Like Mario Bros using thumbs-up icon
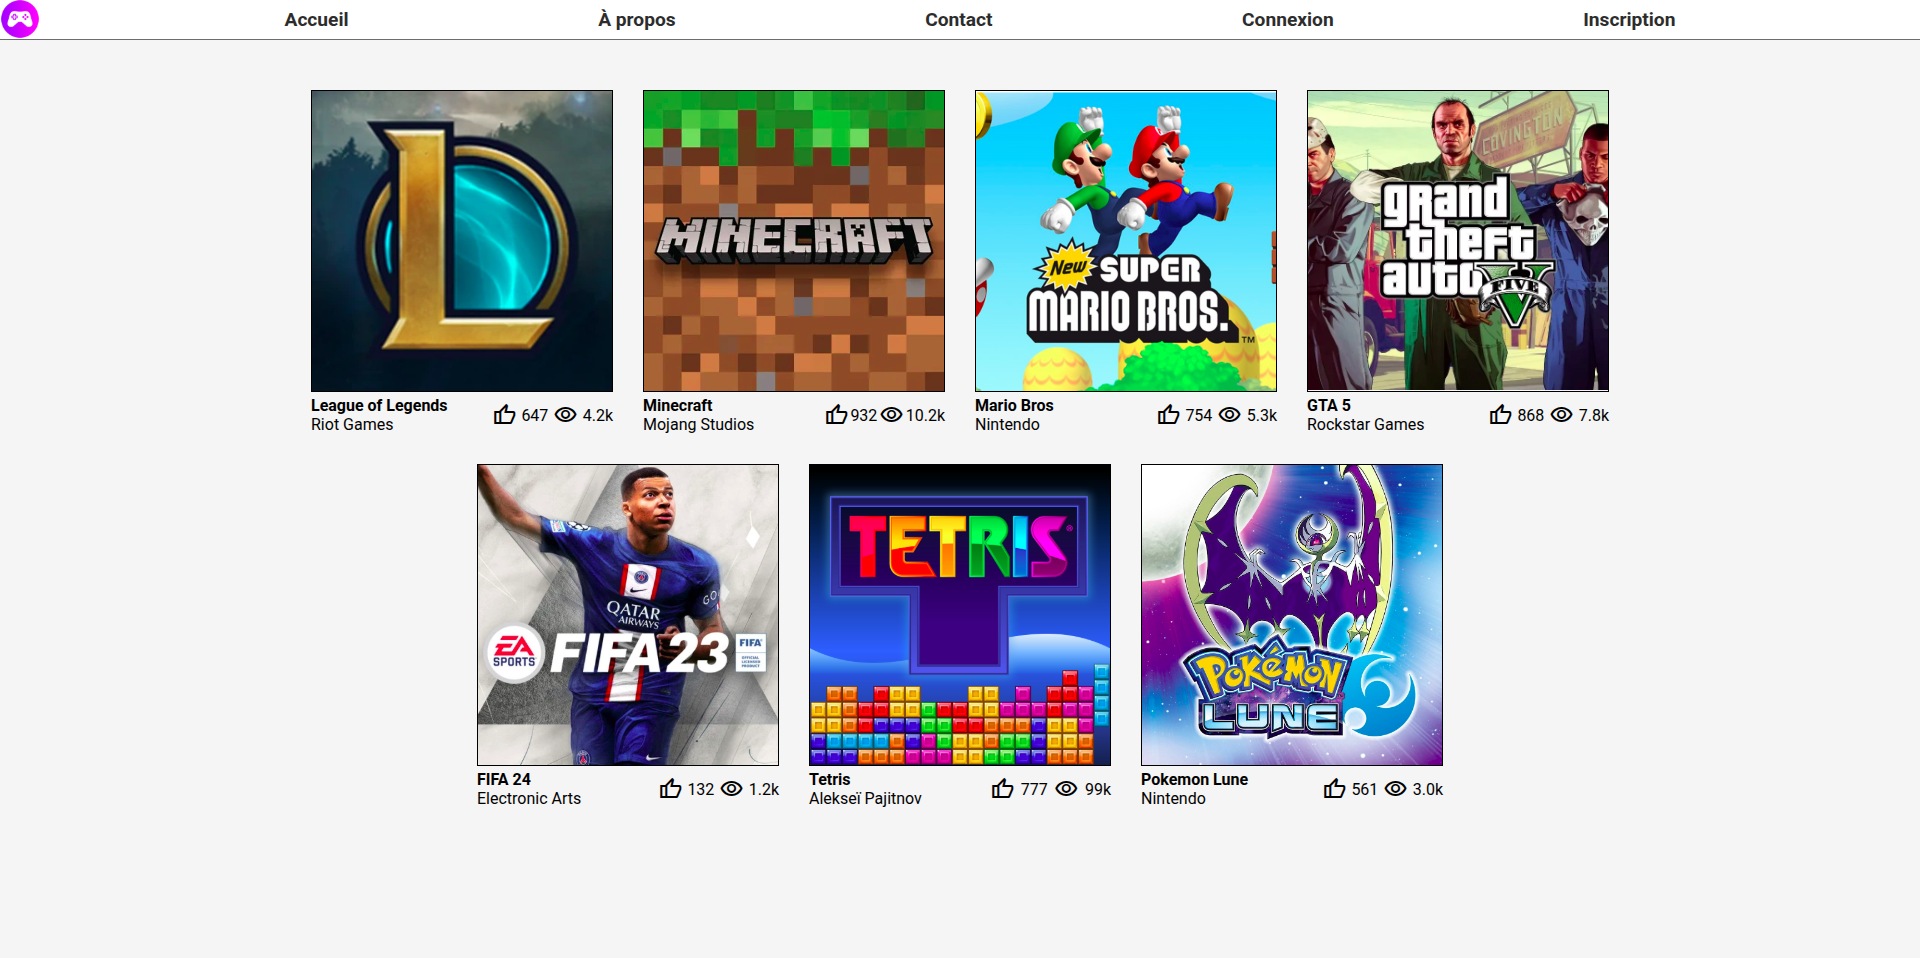The height and width of the screenshot is (958, 1920). (1168, 415)
